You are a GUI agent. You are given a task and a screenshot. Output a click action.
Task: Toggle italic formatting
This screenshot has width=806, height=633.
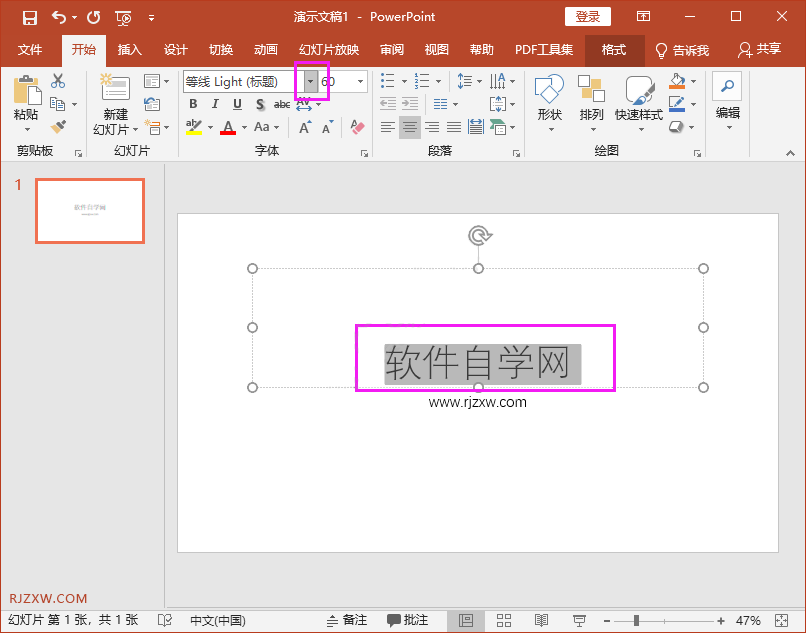click(215, 103)
